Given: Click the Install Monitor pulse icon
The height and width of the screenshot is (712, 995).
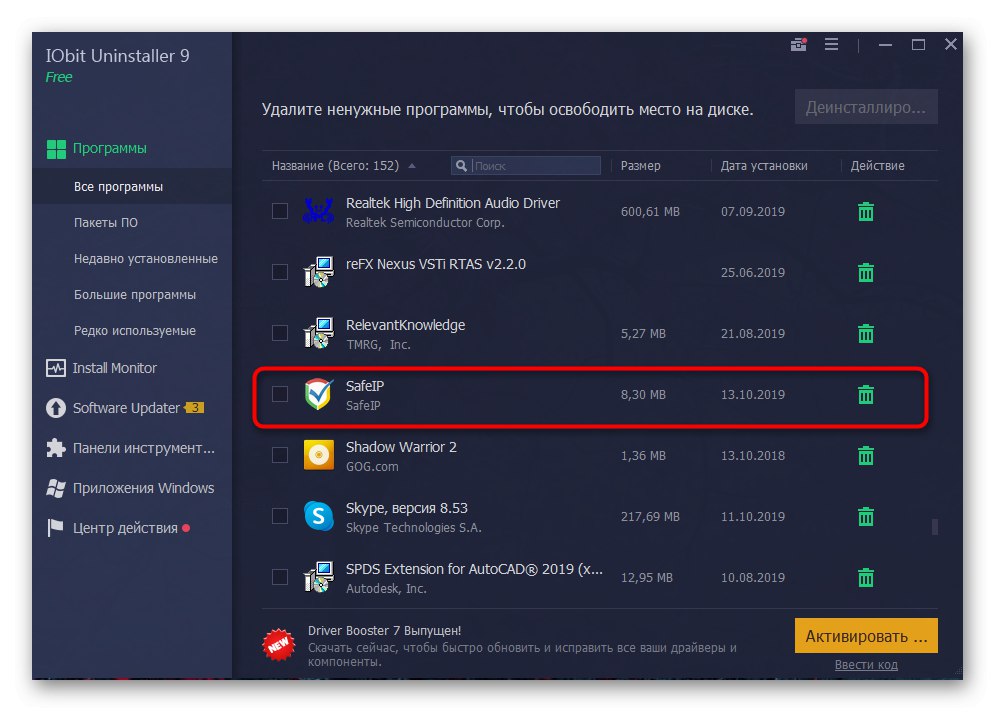Looking at the screenshot, I should coord(56,368).
